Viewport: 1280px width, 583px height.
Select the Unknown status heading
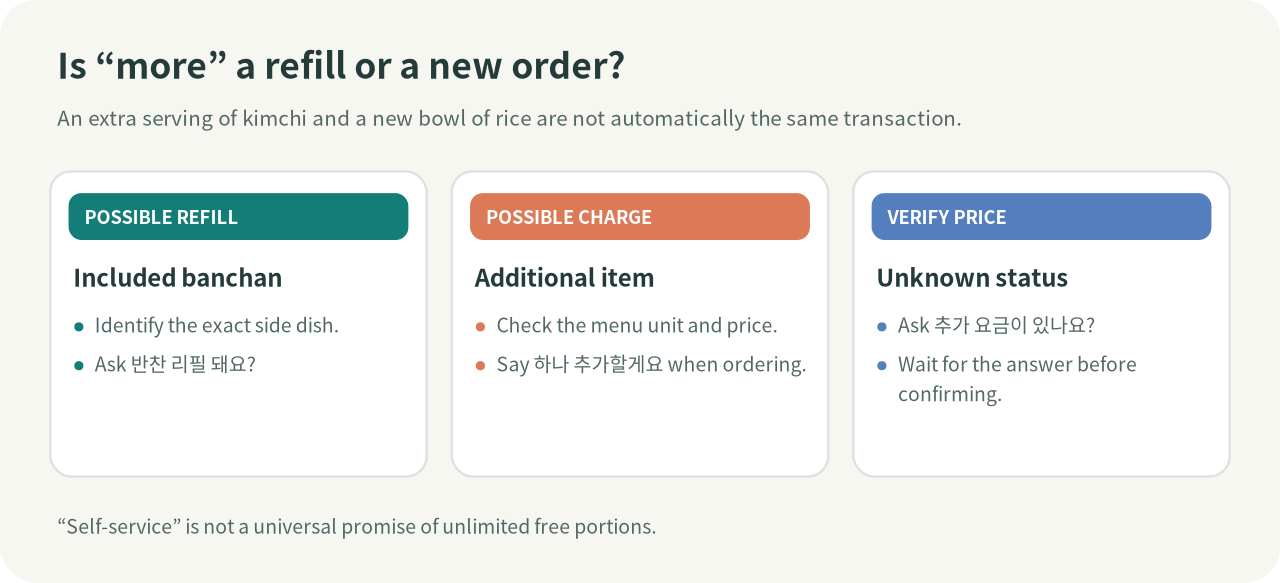(972, 278)
